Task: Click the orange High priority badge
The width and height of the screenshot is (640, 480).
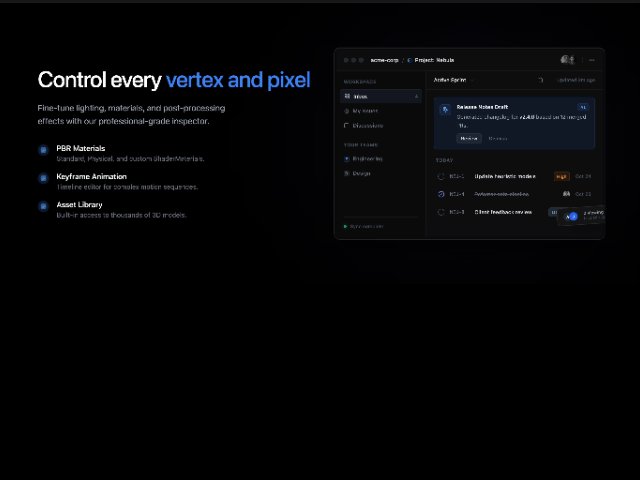Action: point(561,176)
